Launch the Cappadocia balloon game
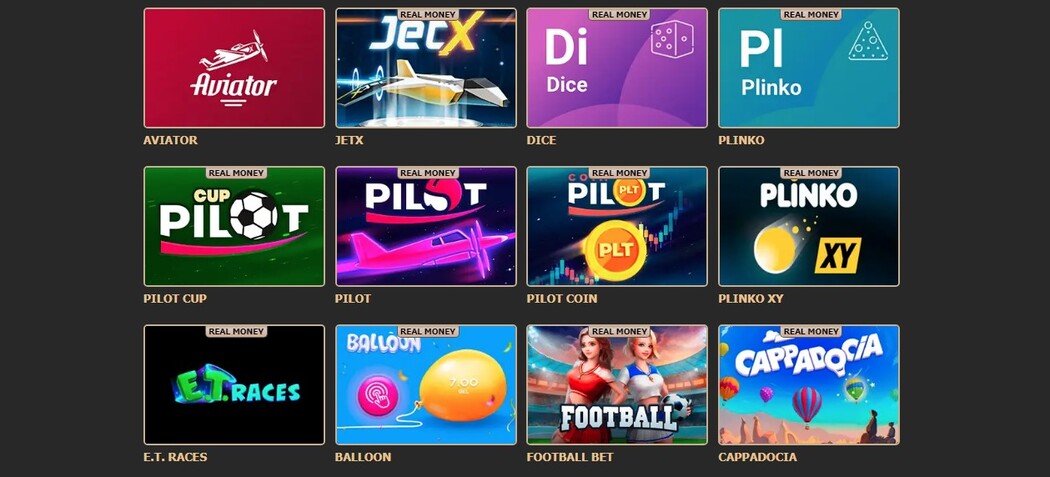 tap(809, 385)
